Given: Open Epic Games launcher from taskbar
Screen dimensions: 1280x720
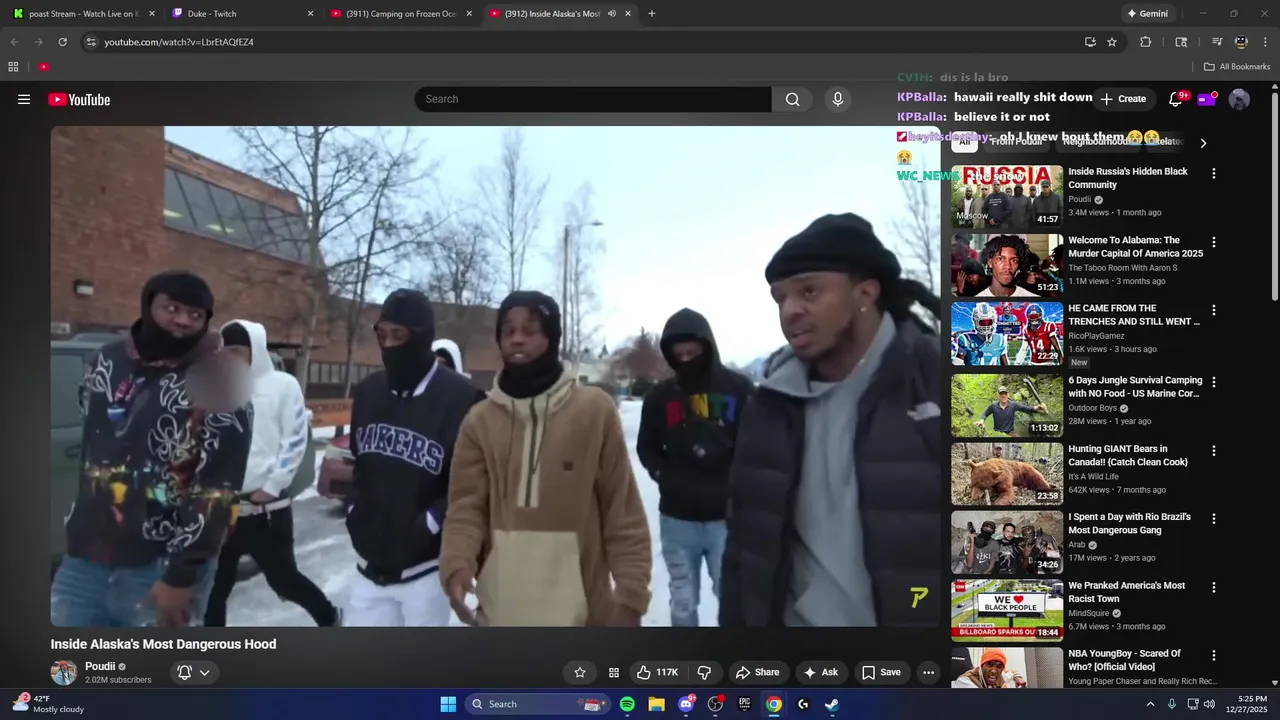Looking at the screenshot, I should [744, 704].
